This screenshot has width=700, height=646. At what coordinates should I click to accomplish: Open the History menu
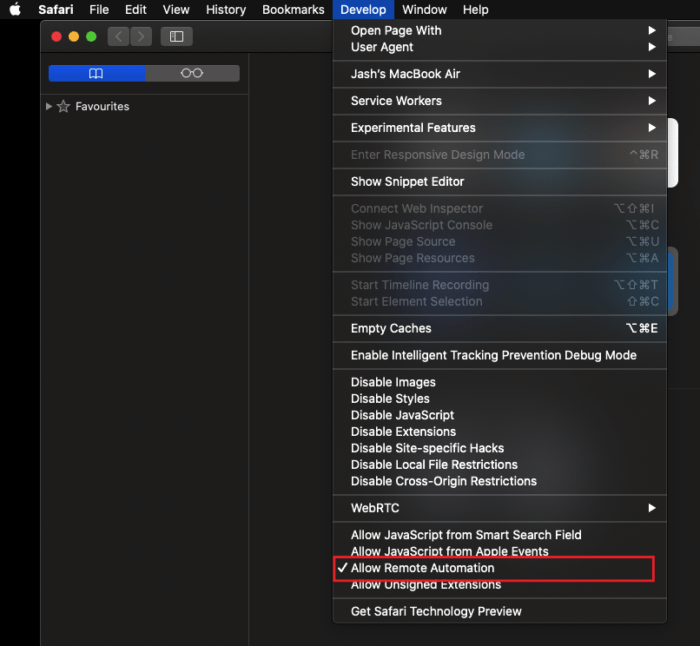pos(226,9)
